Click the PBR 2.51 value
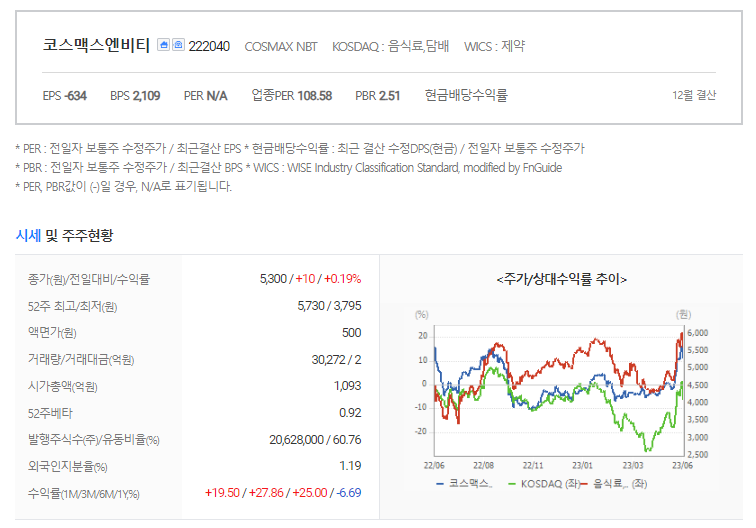Screen dimensions: 756x528 point(378,95)
